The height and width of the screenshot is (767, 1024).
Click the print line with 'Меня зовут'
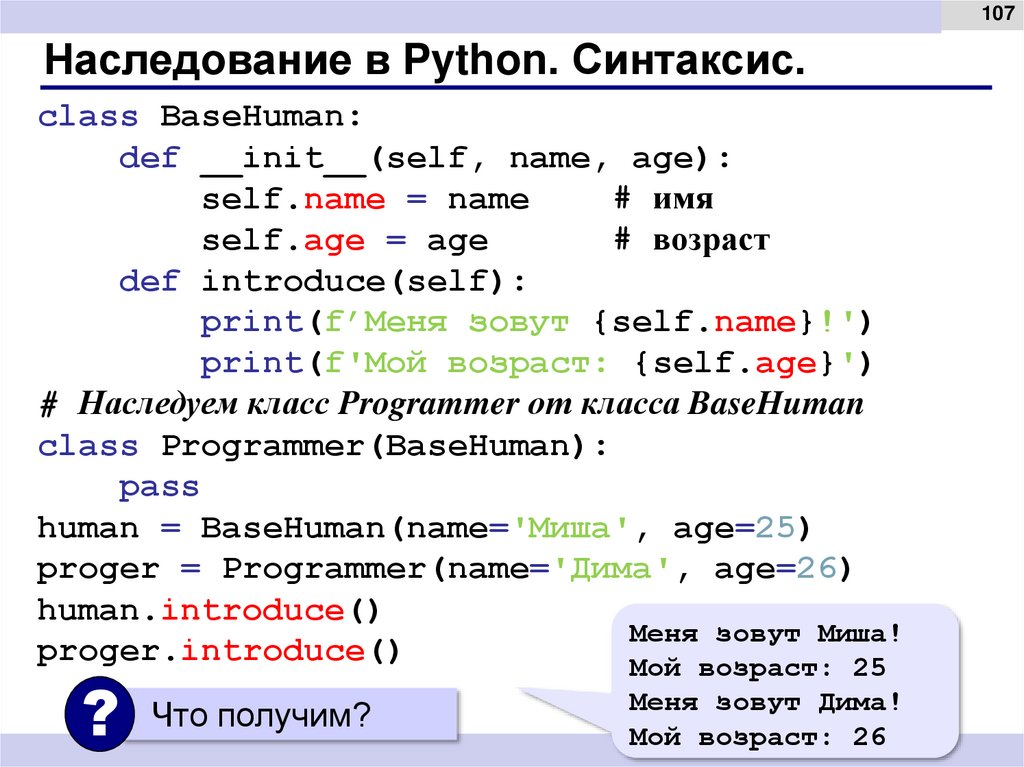coord(536,323)
